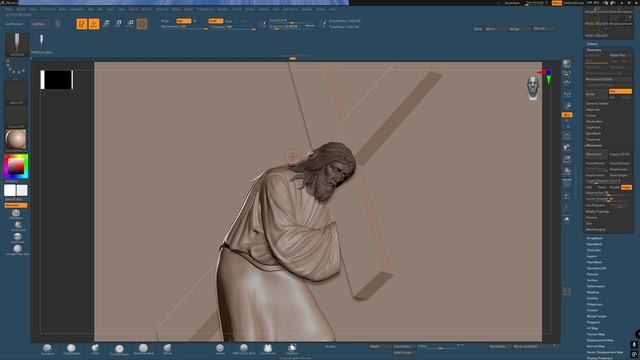The image size is (640, 360).
Task: Click the Zoom3D icon on right shelf
Action: [567, 159]
